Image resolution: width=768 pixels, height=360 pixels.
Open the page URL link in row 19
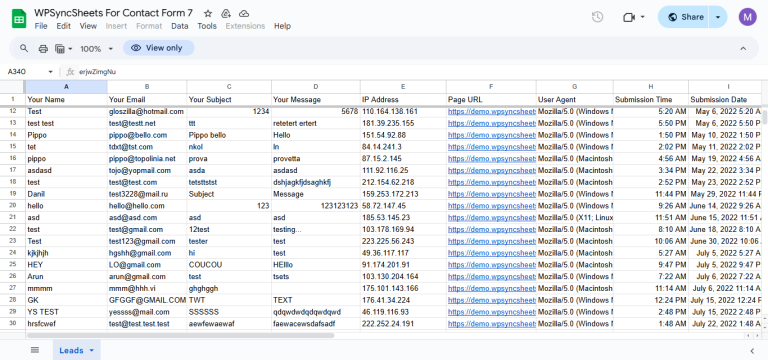491,194
